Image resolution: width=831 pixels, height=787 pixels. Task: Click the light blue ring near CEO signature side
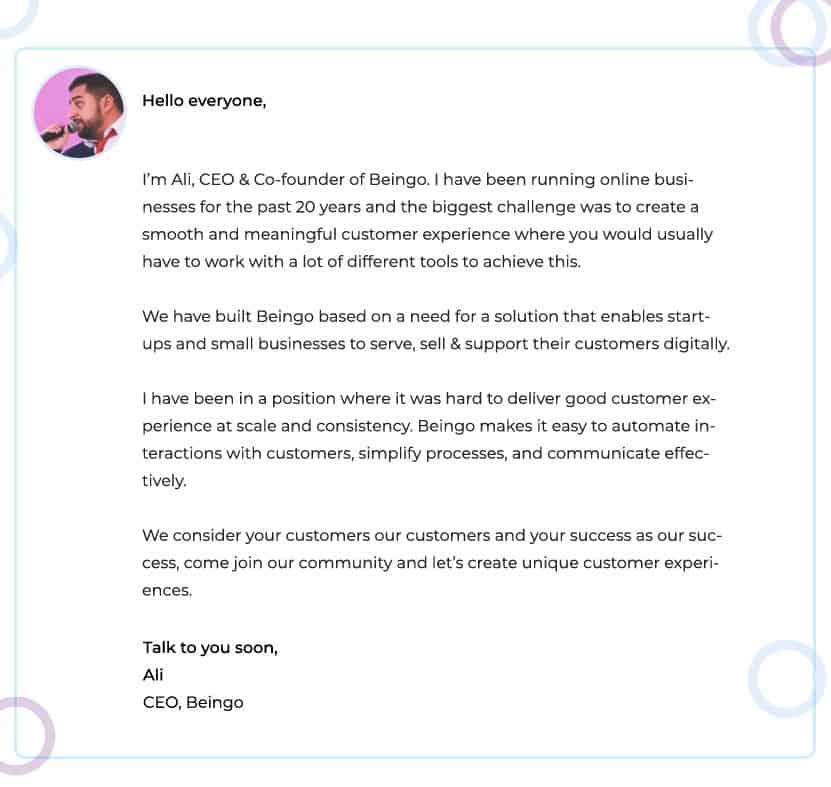point(786,678)
